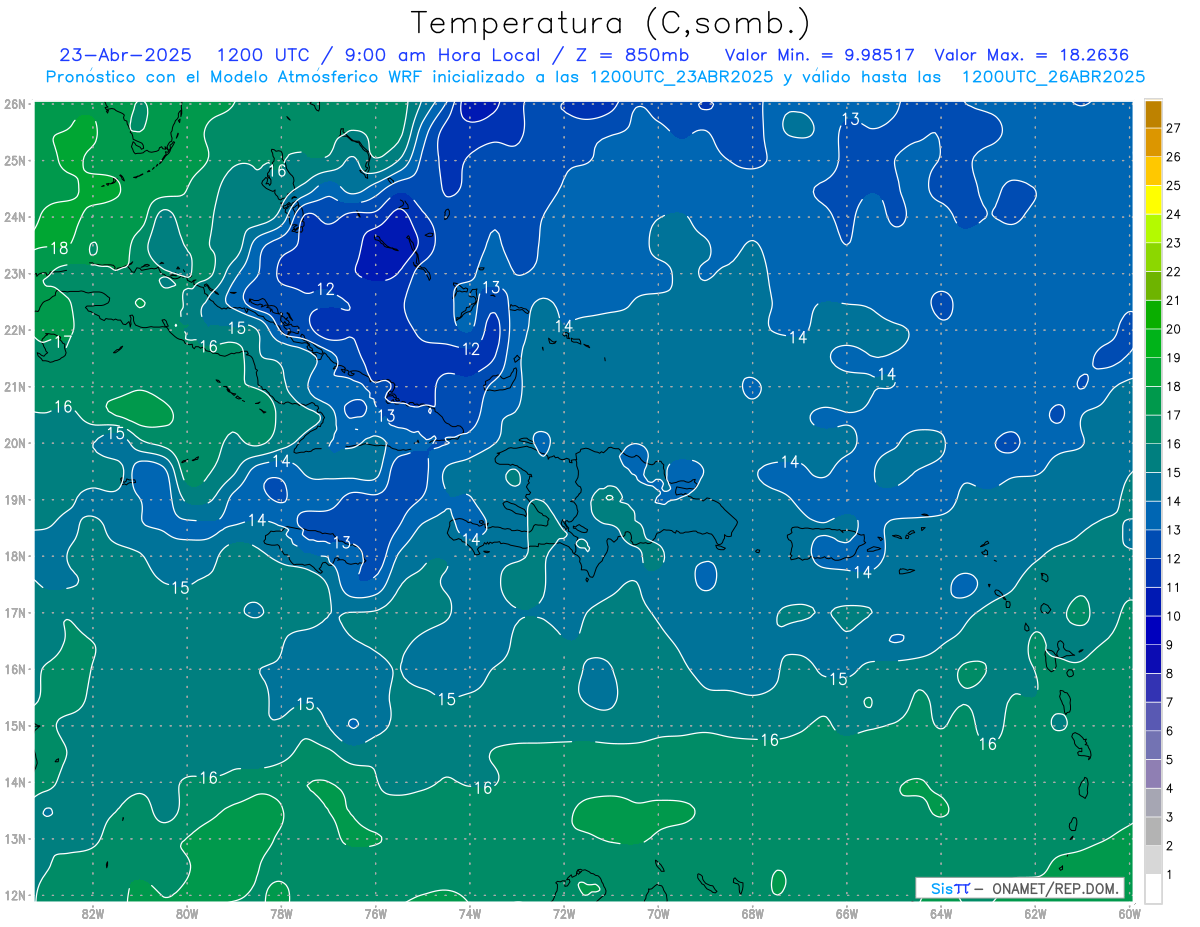1200x927 pixels.
Task: Click the 78W longitude axis label
Action: point(281,913)
